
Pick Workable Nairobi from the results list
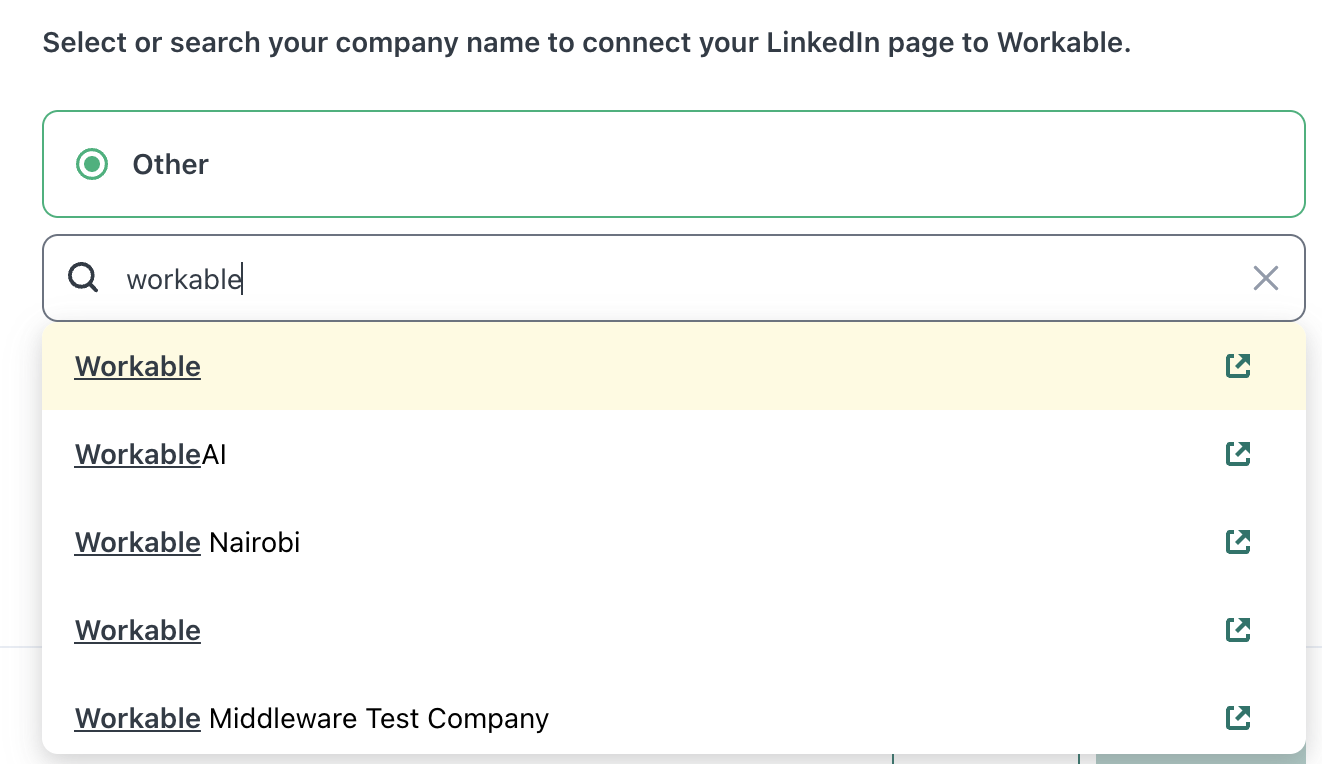pyautogui.click(x=600, y=542)
